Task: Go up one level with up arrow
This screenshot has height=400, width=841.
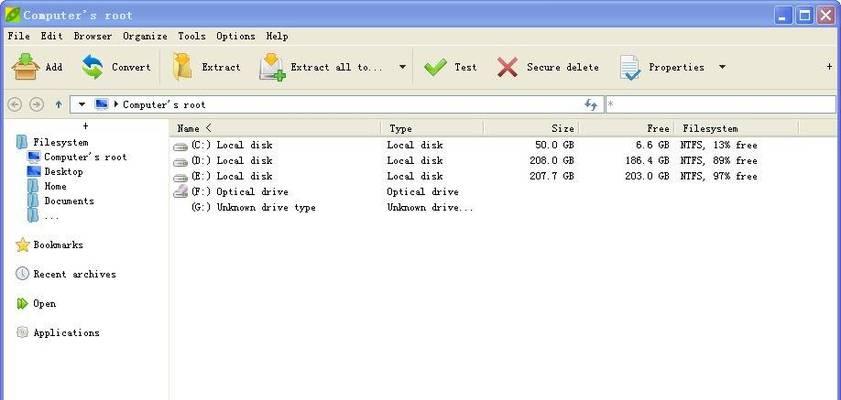Action: pos(58,105)
